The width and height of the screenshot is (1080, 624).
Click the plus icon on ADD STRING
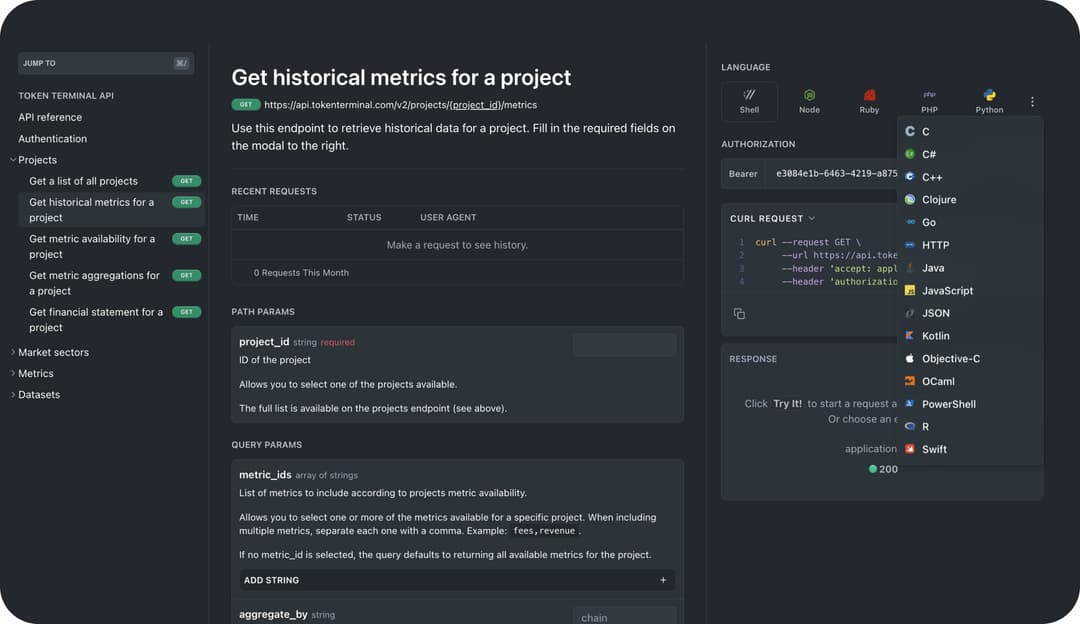pos(663,580)
